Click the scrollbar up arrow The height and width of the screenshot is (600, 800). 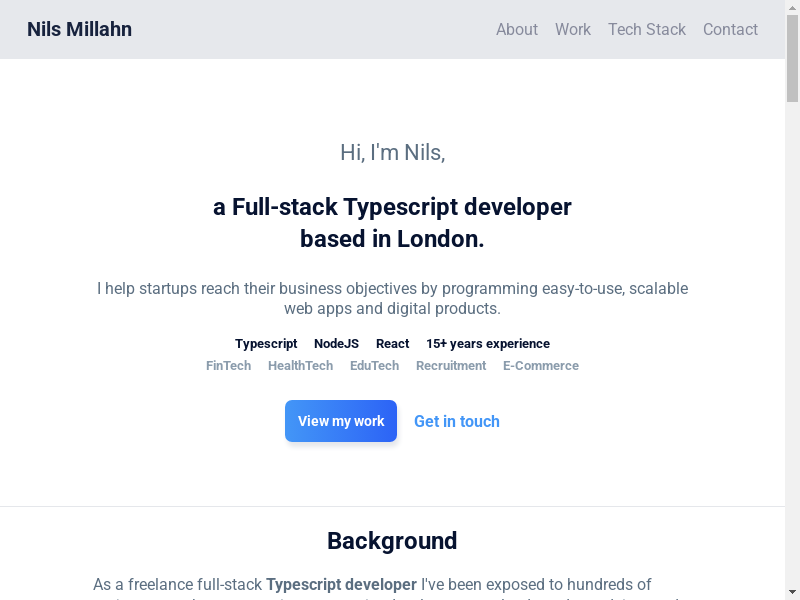point(792,7)
